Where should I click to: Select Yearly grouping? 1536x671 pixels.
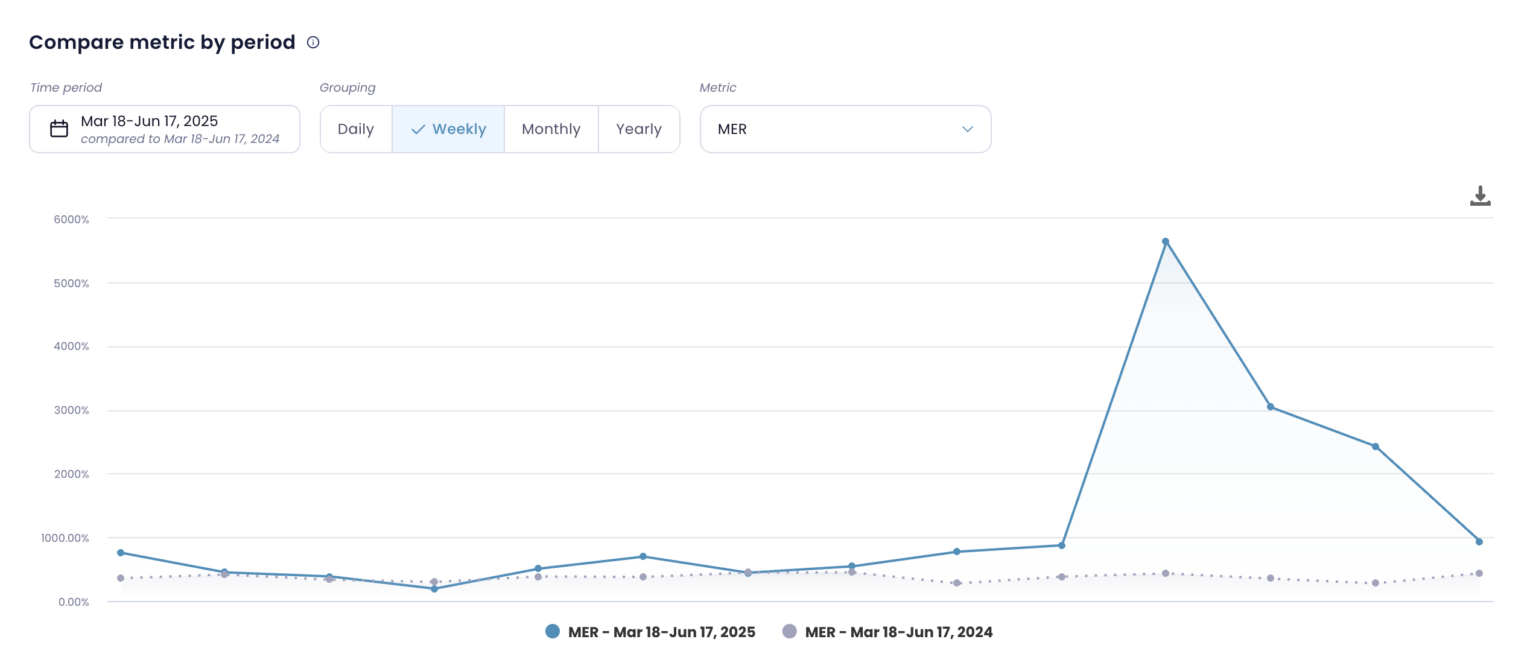coord(639,129)
